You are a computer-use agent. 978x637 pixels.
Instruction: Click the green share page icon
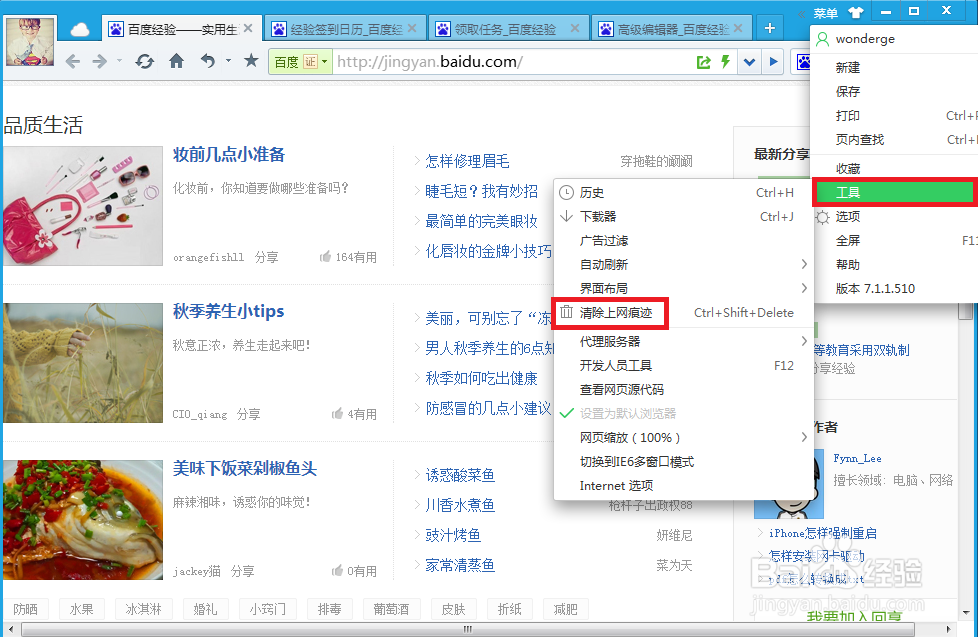click(x=703, y=62)
